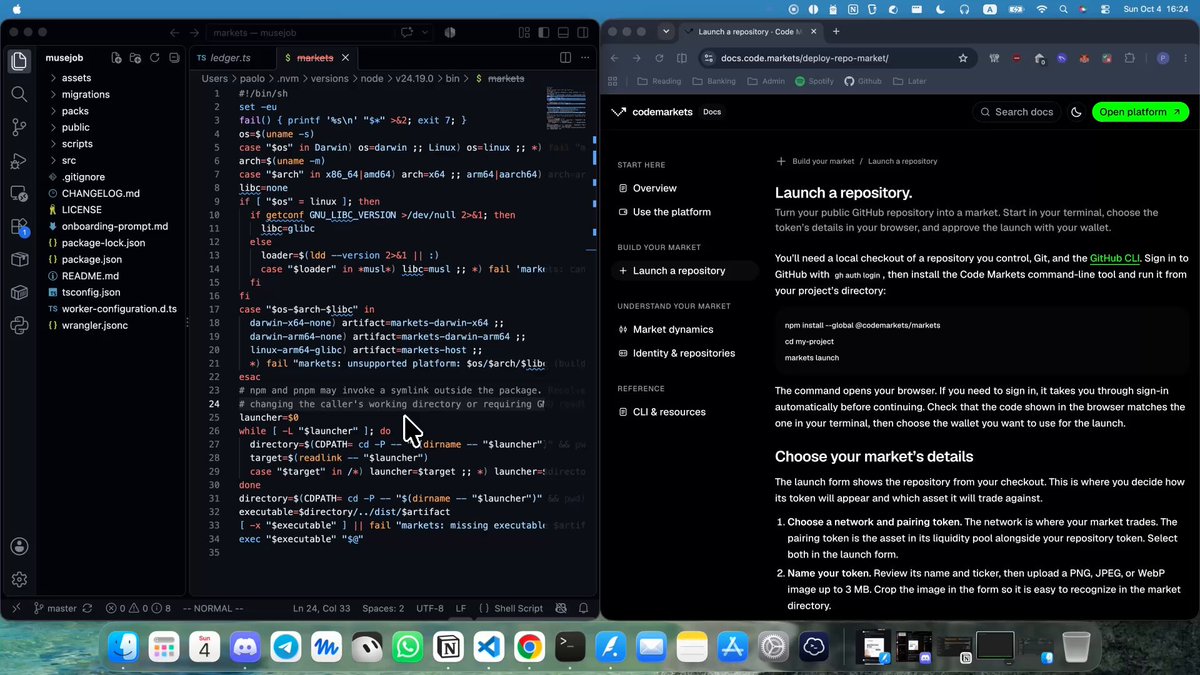Click the master branch in status bar
Image resolution: width=1200 pixels, height=675 pixels.
(x=55, y=608)
